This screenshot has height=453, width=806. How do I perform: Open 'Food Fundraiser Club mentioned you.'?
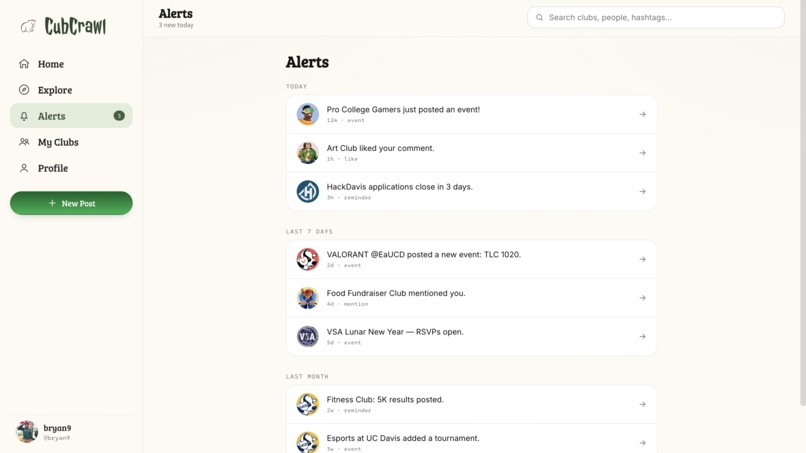[x=471, y=298]
